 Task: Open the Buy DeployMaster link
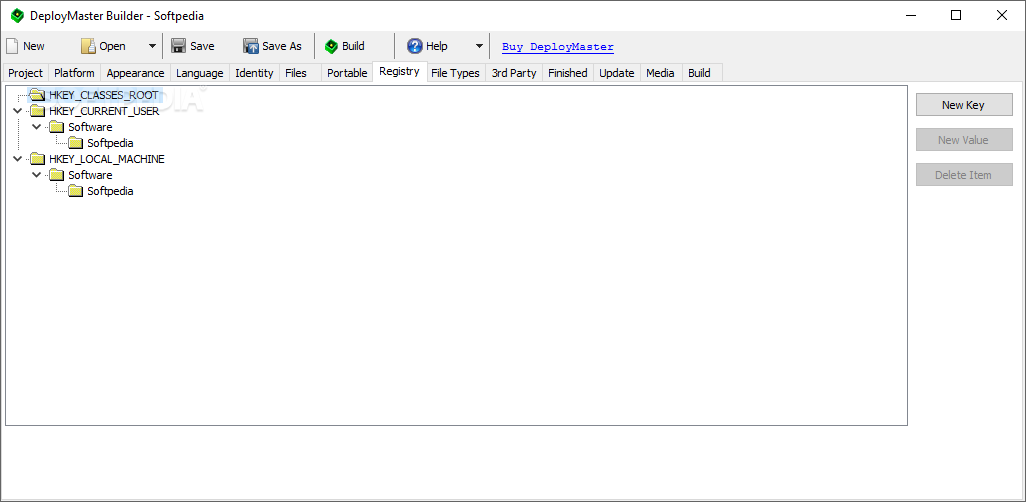(x=557, y=46)
